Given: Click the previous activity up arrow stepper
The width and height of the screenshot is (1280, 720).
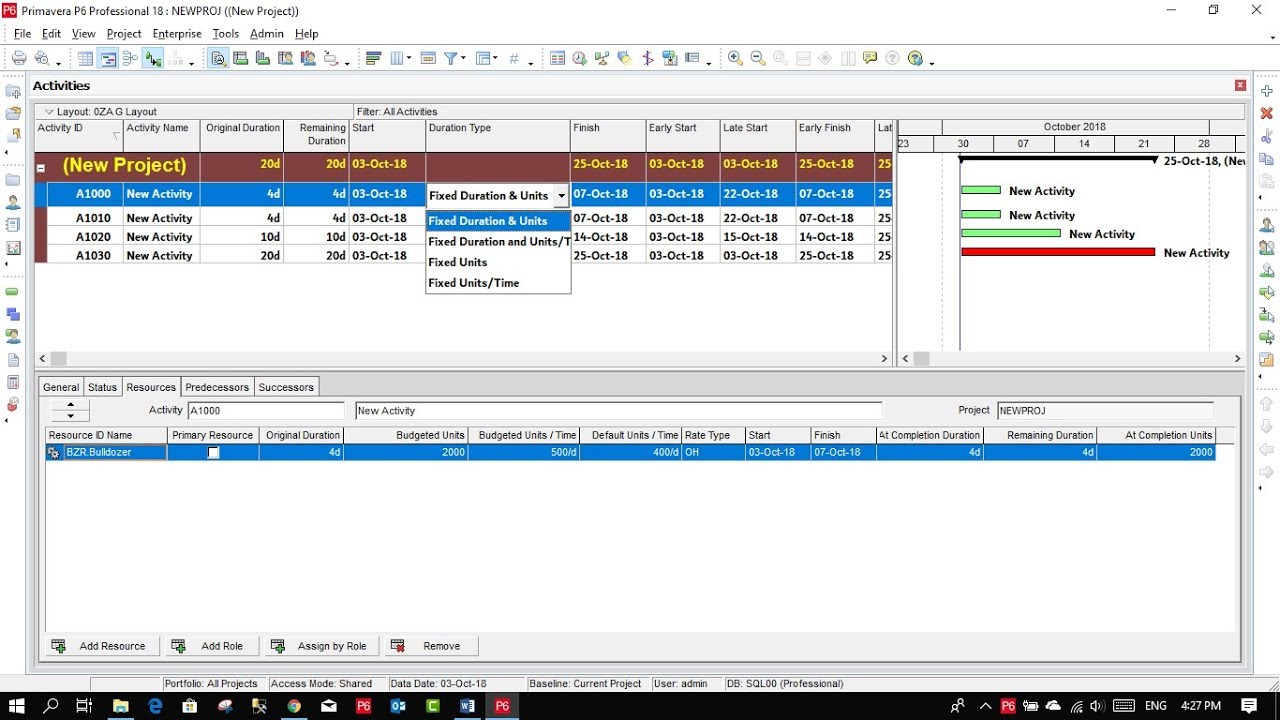Looking at the screenshot, I should (70, 405).
